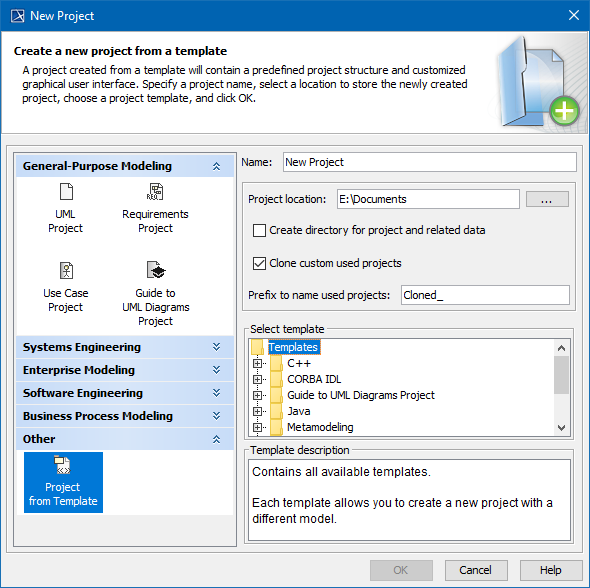Click the template list scroll up arrow
Image resolution: width=590 pixels, height=588 pixels.
(x=561, y=348)
